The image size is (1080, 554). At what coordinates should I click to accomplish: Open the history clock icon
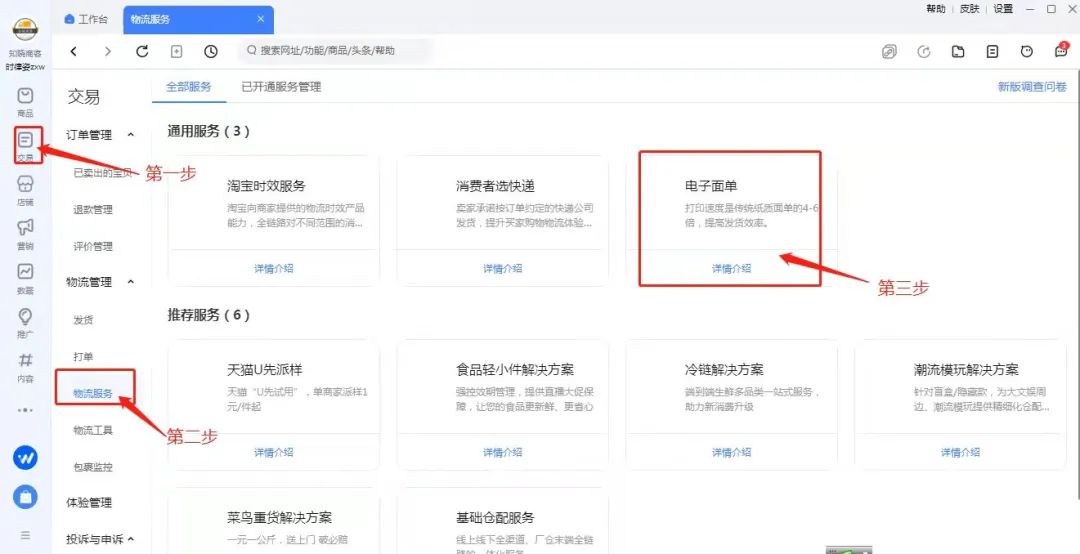coord(210,52)
